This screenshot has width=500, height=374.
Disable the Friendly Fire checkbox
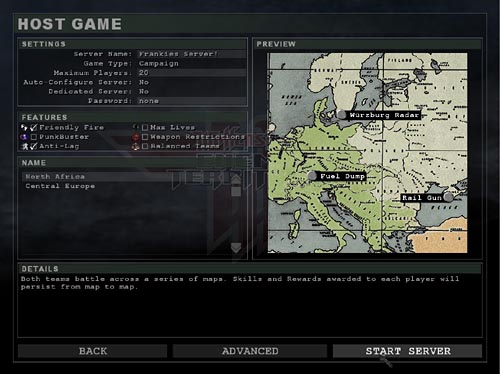[x=33, y=127]
